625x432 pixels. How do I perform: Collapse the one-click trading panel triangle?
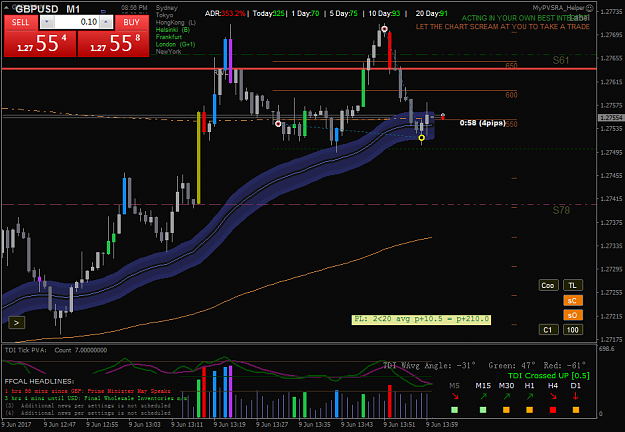[x=6, y=8]
